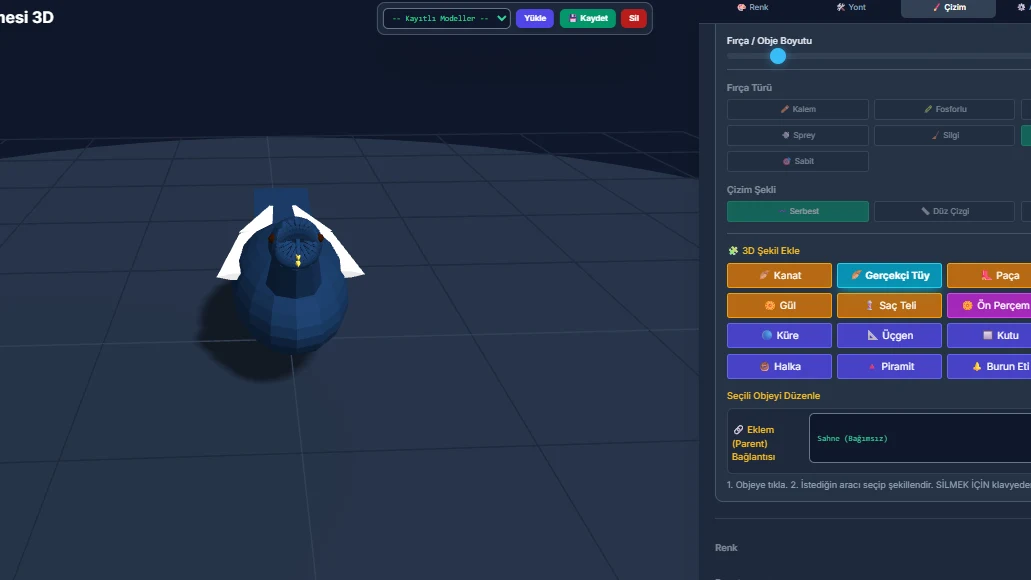Choose the Serbest drawing shape

pyautogui.click(x=798, y=211)
